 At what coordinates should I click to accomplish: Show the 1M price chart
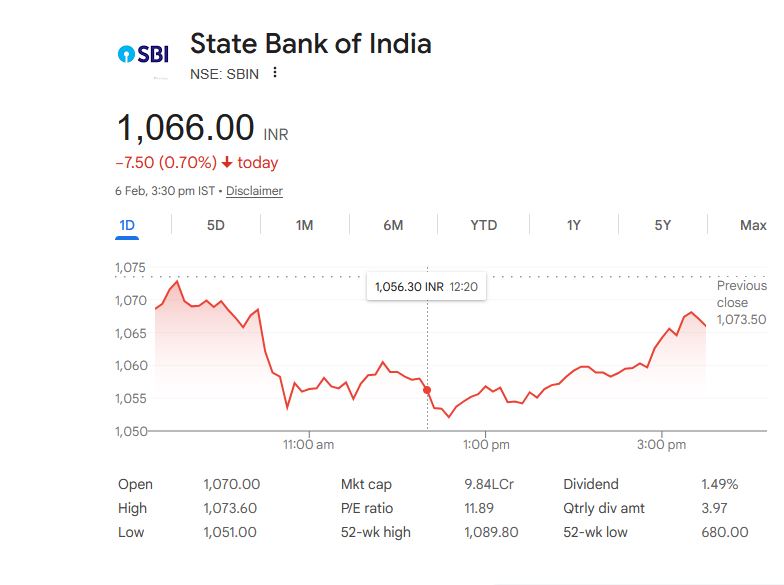pos(304,225)
